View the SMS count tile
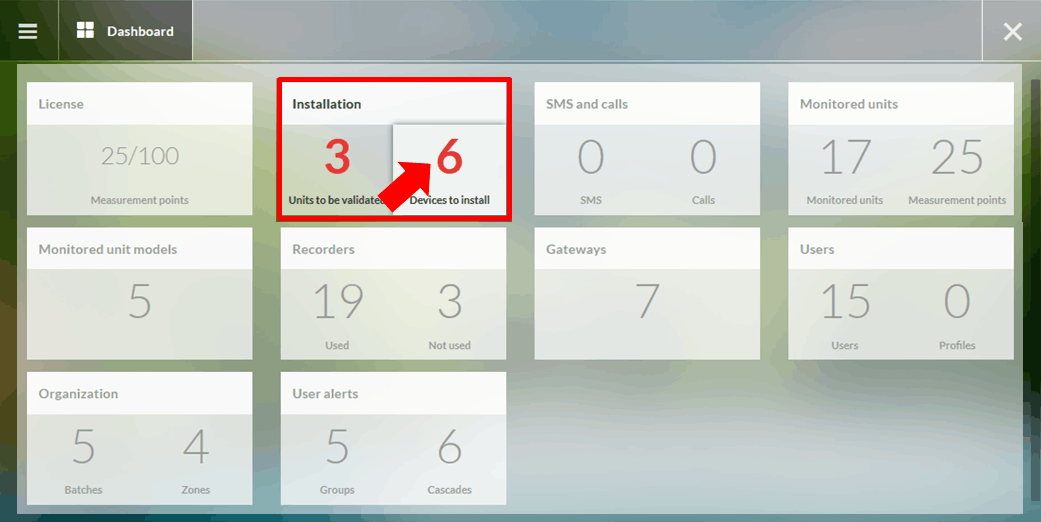This screenshot has width=1041, height=522. pos(591,168)
